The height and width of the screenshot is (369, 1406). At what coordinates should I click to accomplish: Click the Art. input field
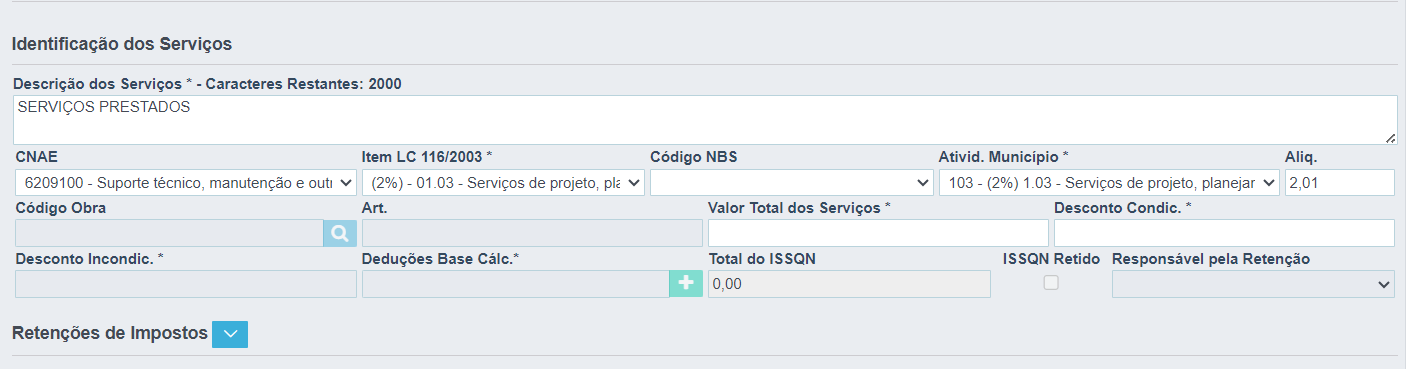pyautogui.click(x=532, y=233)
